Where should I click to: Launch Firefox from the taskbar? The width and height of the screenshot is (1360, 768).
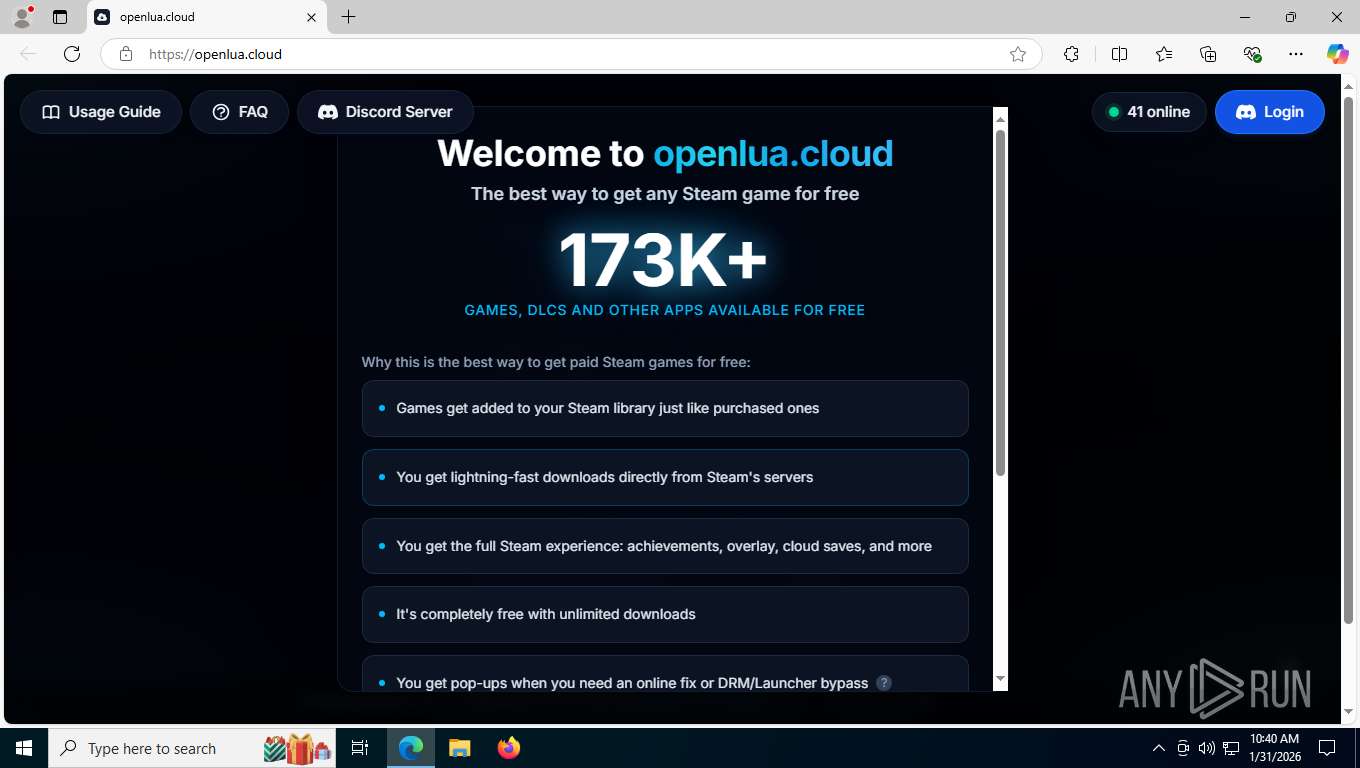click(509, 748)
